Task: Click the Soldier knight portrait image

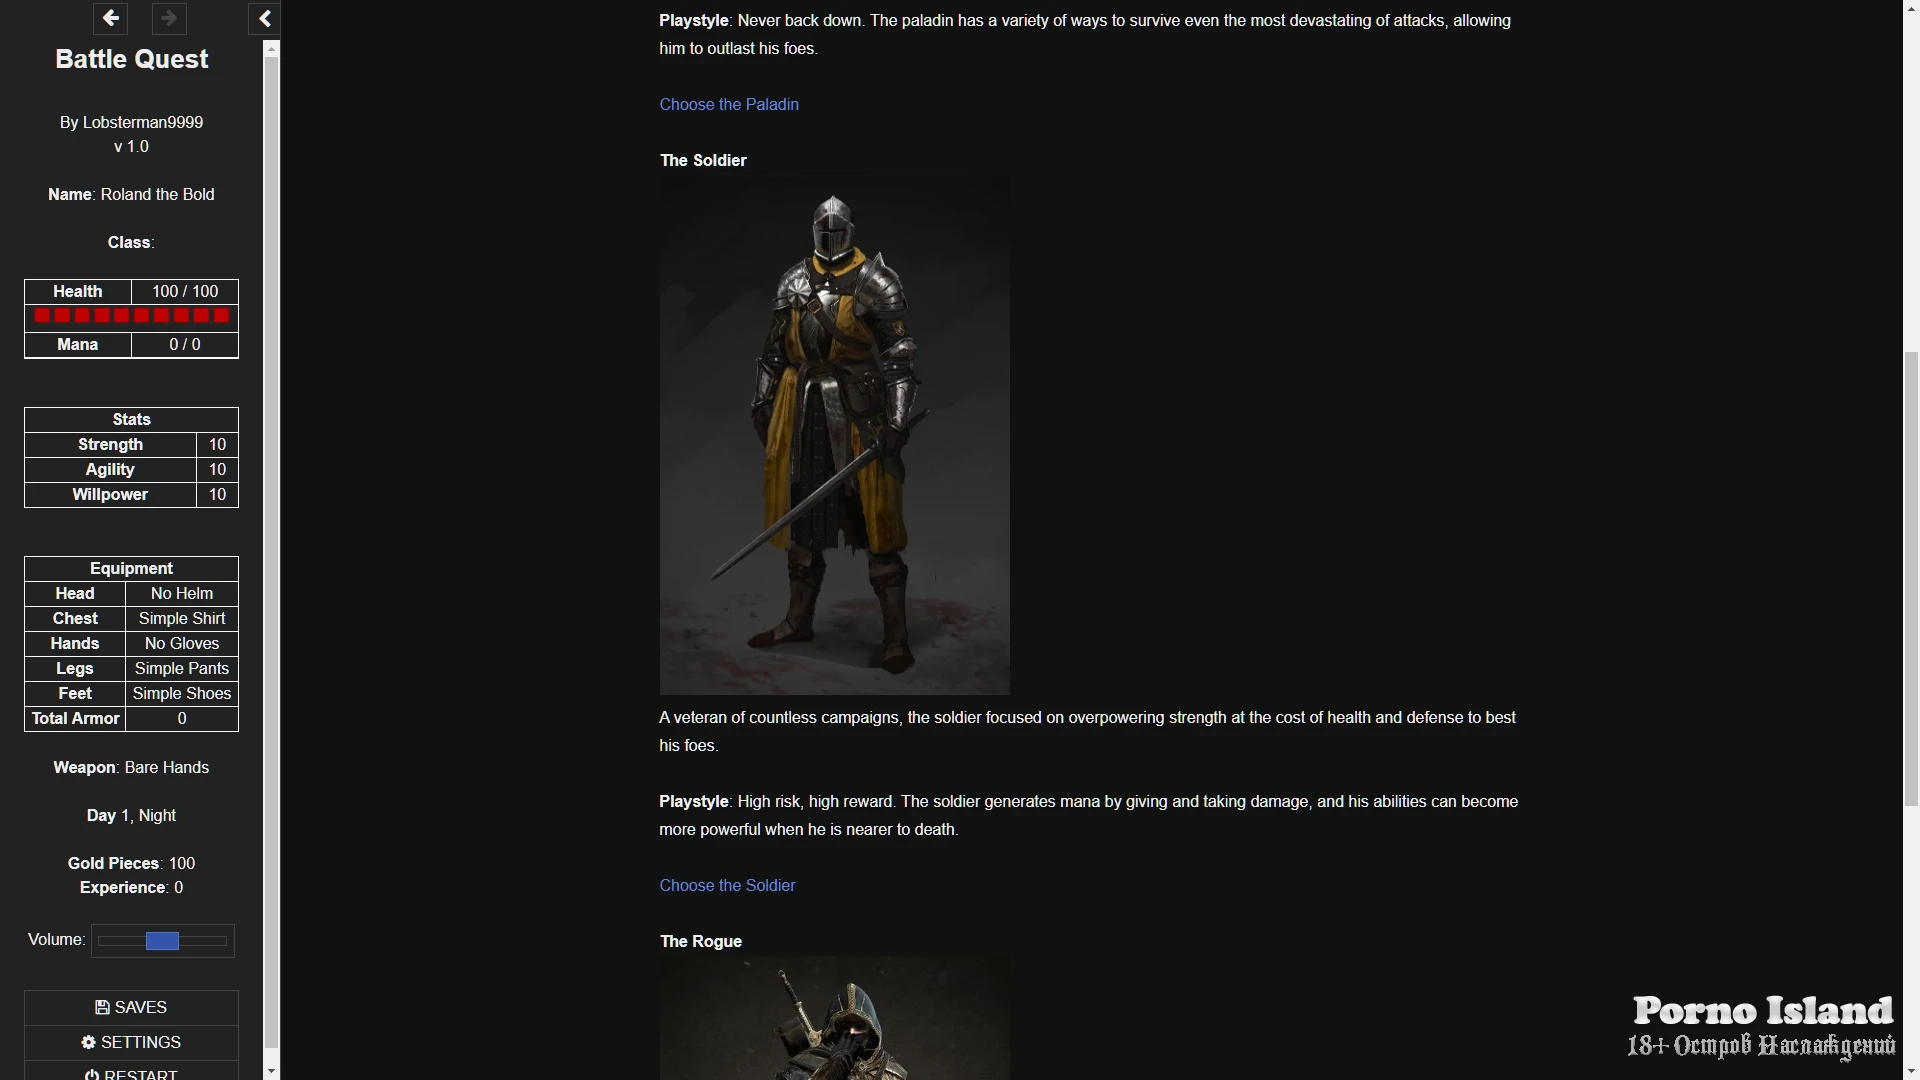Action: click(834, 436)
